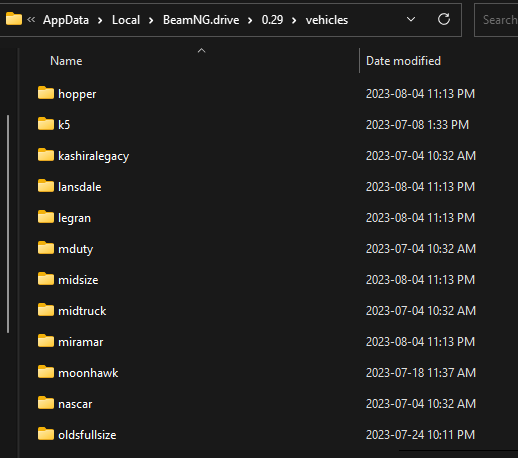Click hopper's date modified value

pyautogui.click(x=420, y=94)
